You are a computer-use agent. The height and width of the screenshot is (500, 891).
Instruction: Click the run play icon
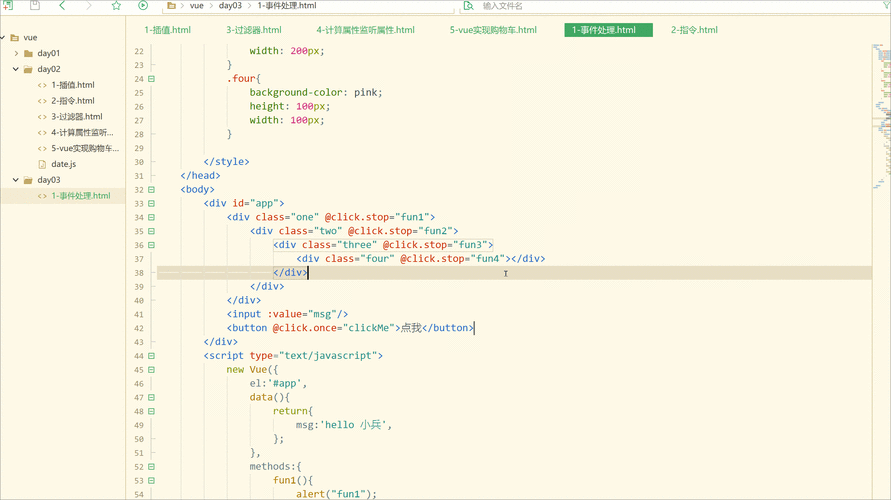click(143, 6)
